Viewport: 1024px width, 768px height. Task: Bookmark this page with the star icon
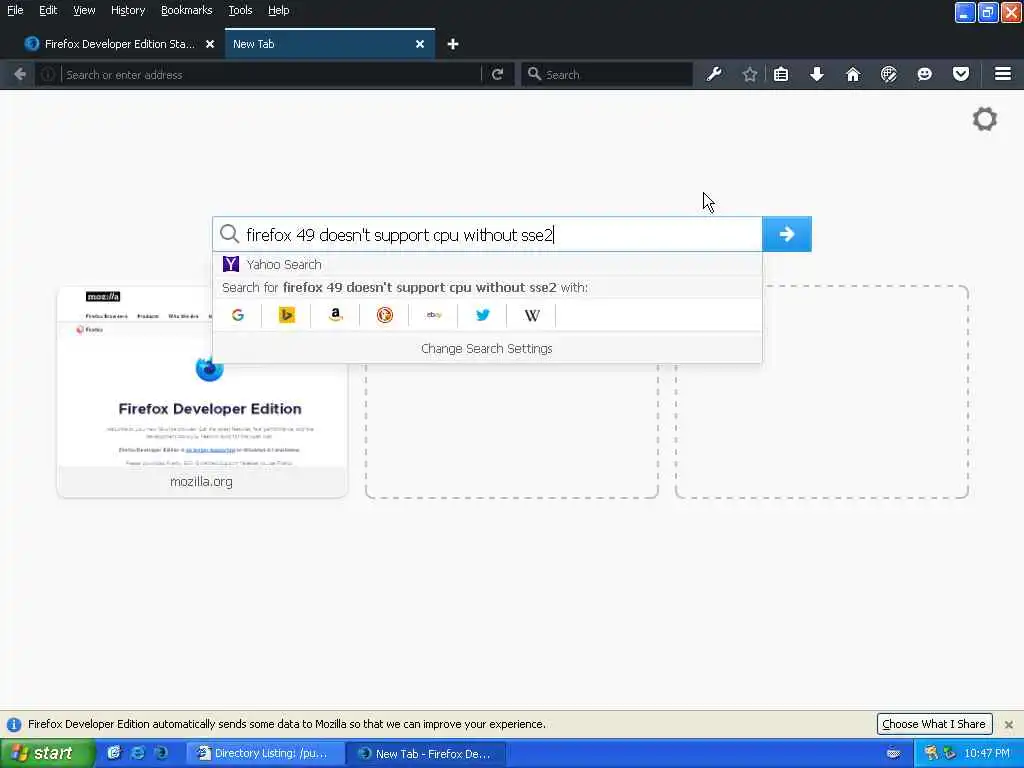pyautogui.click(x=750, y=74)
